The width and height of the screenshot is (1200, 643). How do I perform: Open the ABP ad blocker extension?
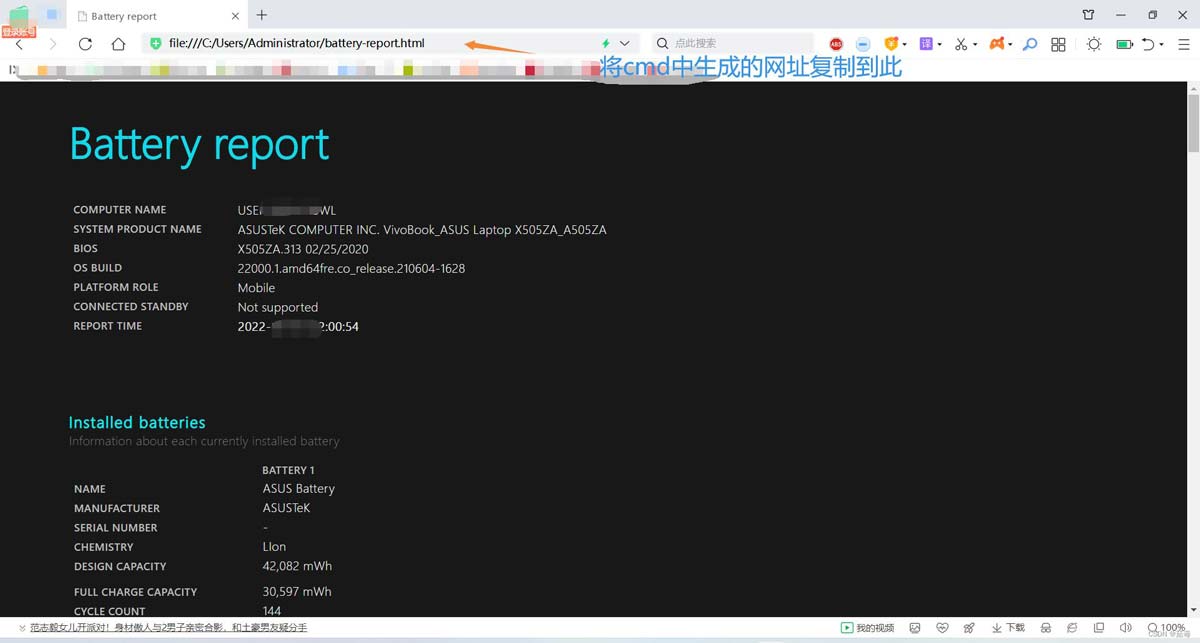[836, 44]
